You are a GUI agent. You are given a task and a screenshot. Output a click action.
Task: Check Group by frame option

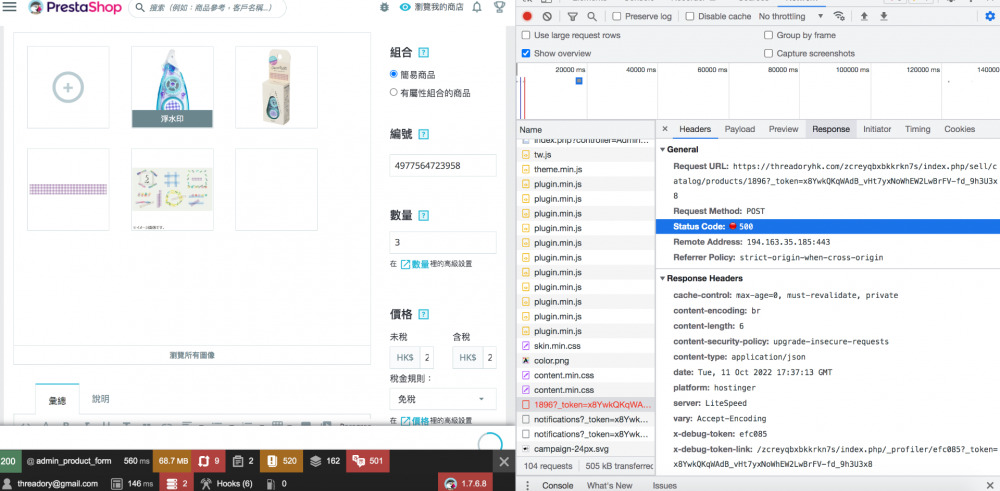pyautogui.click(x=768, y=35)
